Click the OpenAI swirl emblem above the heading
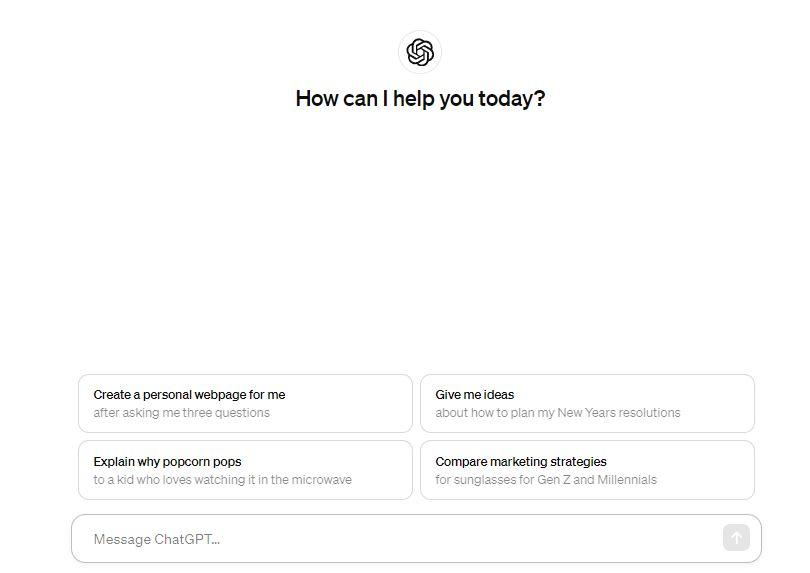This screenshot has height=573, width=810. pyautogui.click(x=420, y=52)
